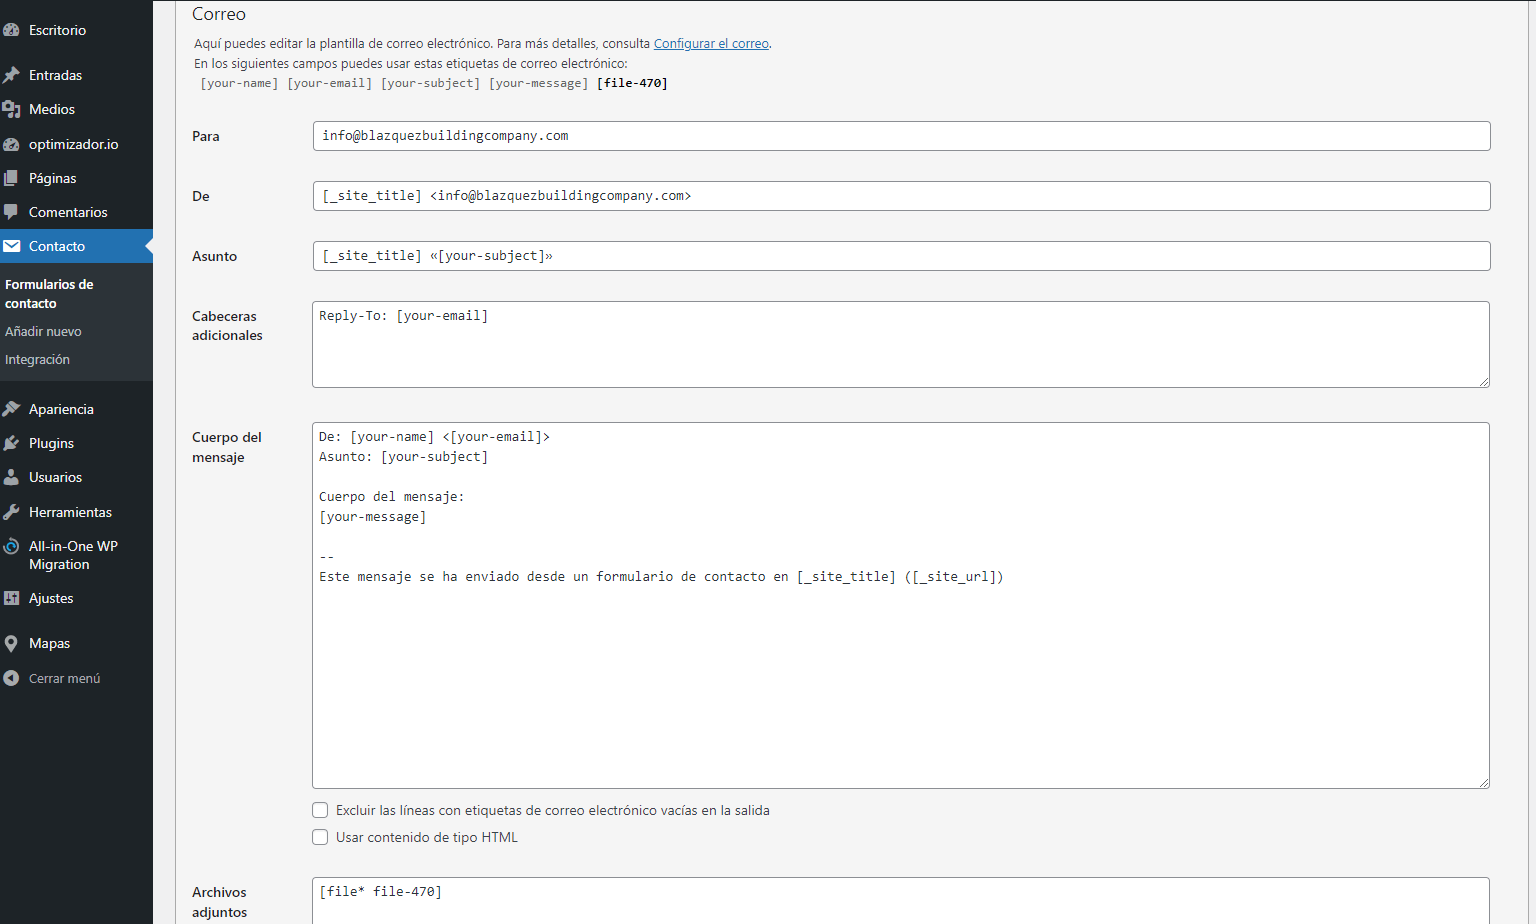
Task: Focus the De sender field
Action: point(901,196)
